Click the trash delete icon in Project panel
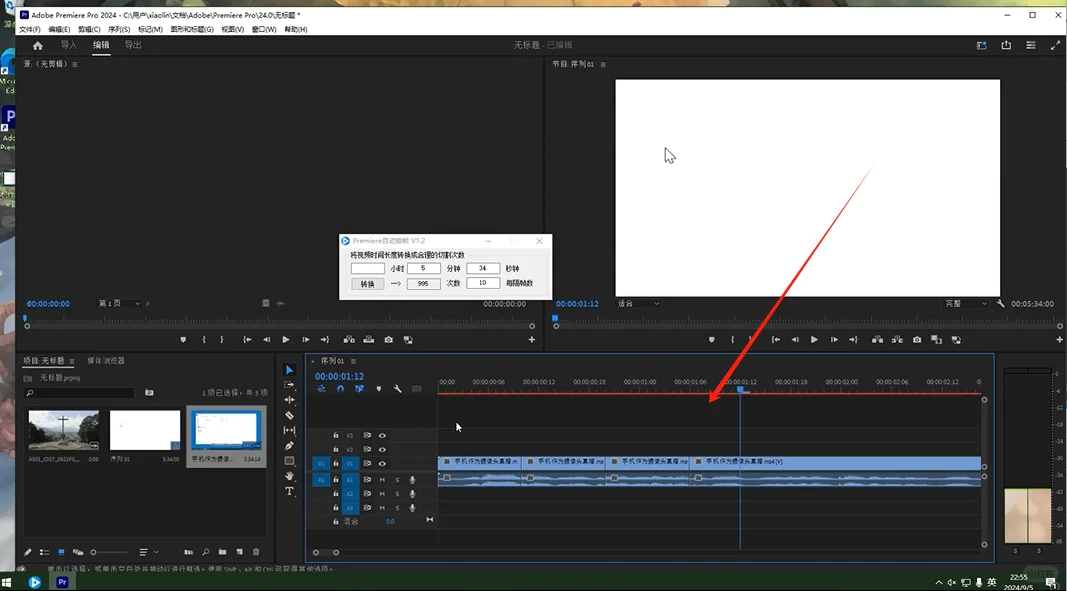The image size is (1067, 591). [x=256, y=552]
